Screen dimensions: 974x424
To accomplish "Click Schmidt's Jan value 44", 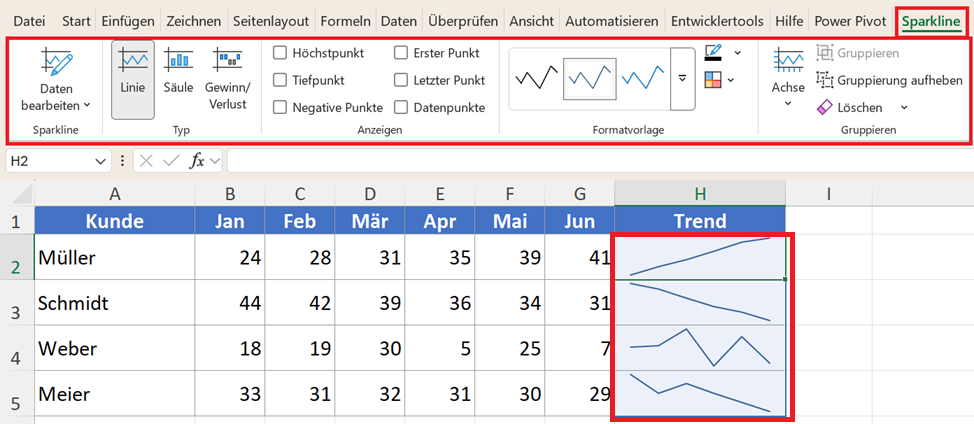I will coord(230,303).
